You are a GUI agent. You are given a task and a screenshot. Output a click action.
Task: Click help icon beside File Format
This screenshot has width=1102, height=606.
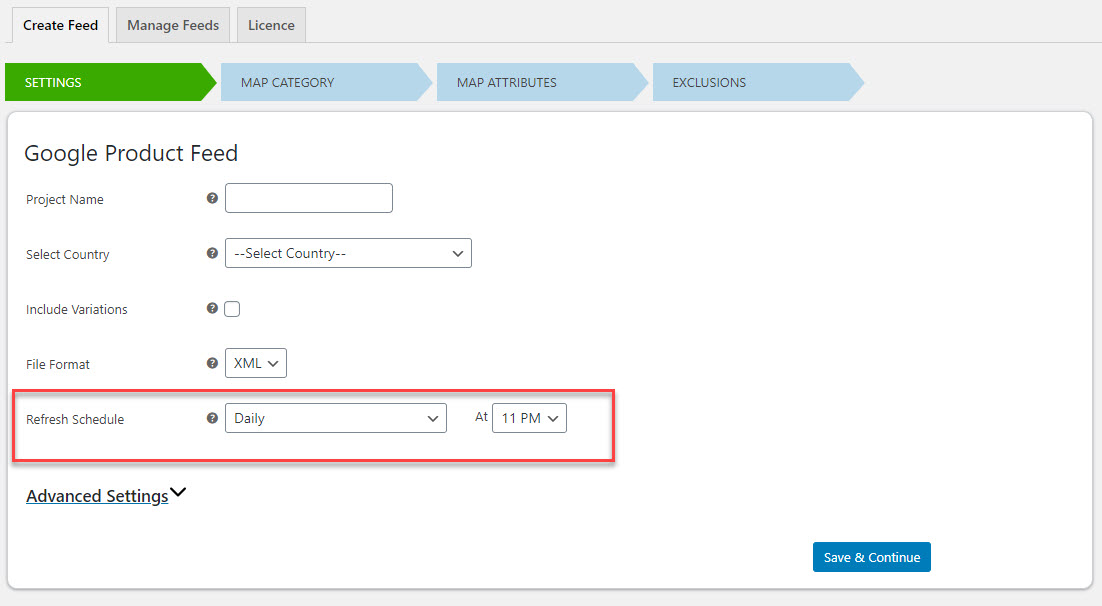212,363
